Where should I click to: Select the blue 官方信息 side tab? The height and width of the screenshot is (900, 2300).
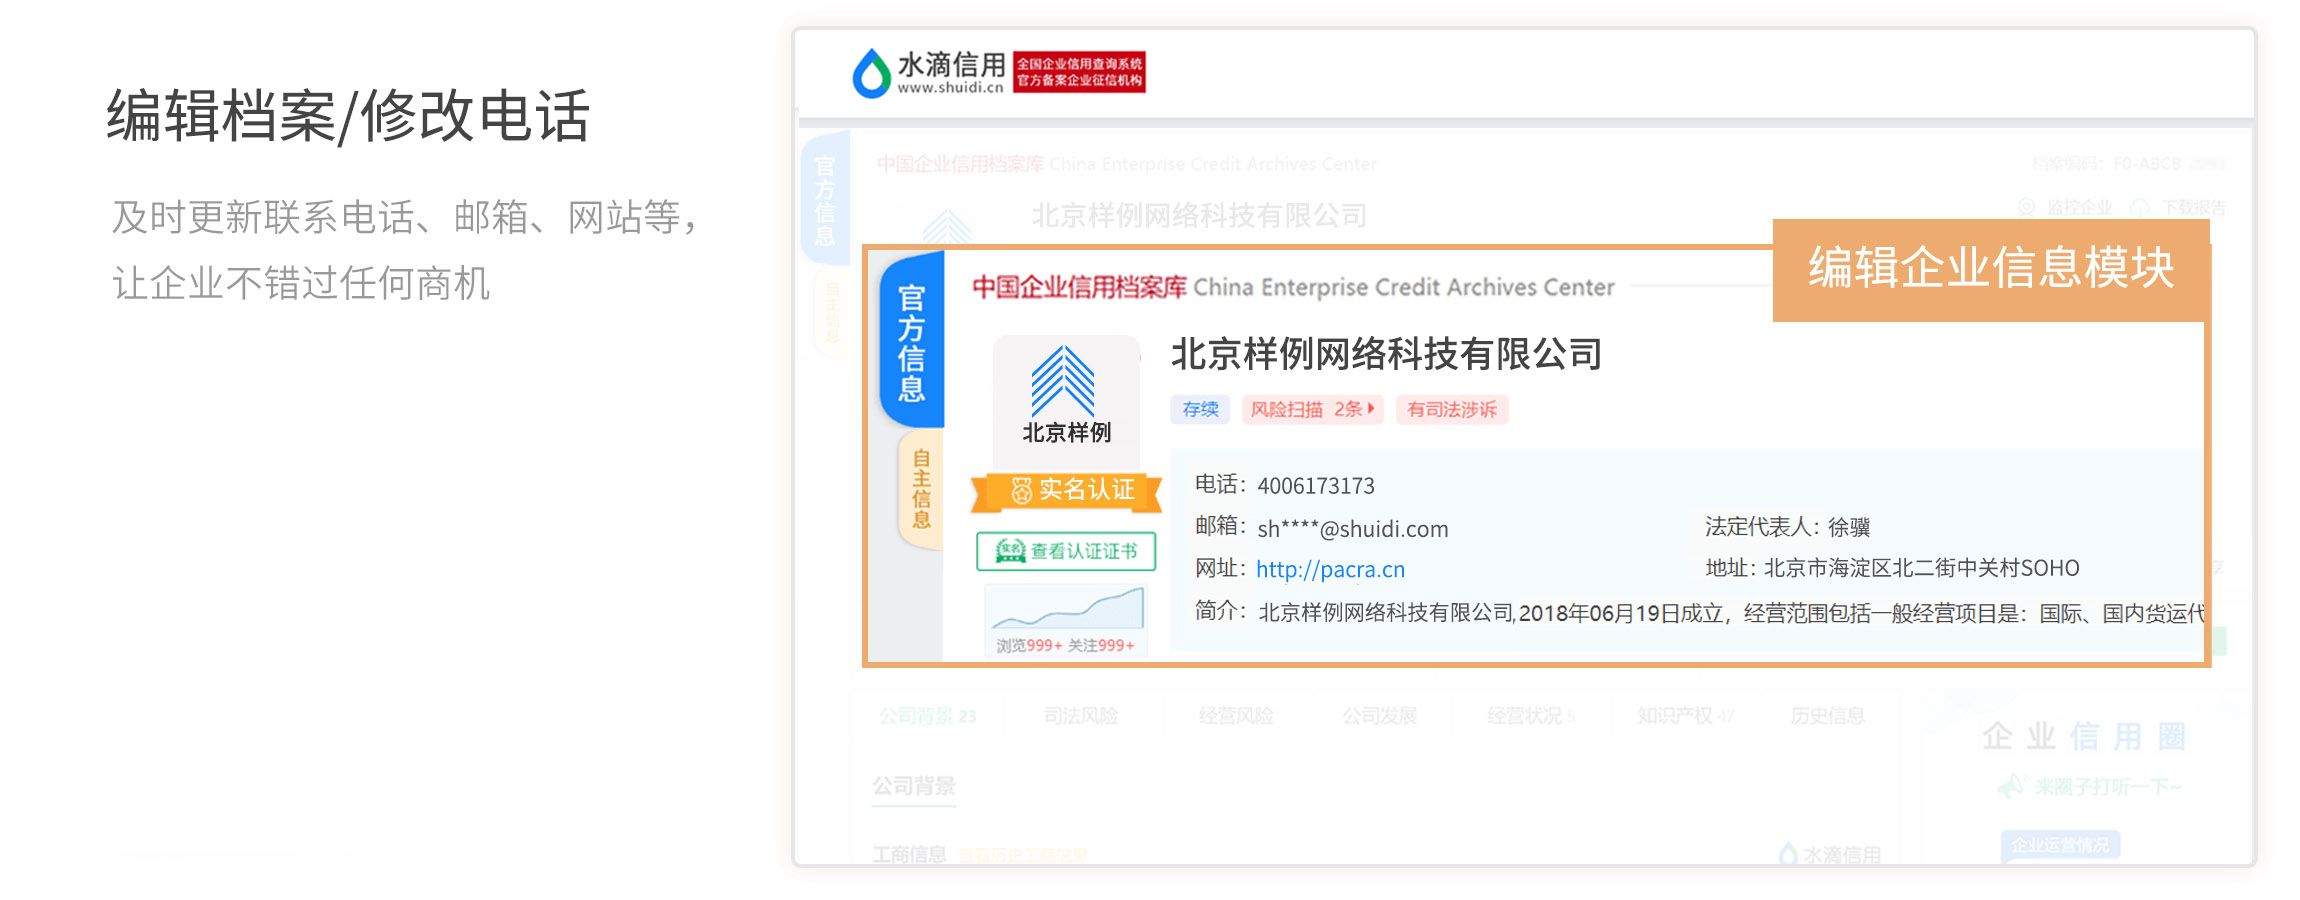tap(911, 342)
